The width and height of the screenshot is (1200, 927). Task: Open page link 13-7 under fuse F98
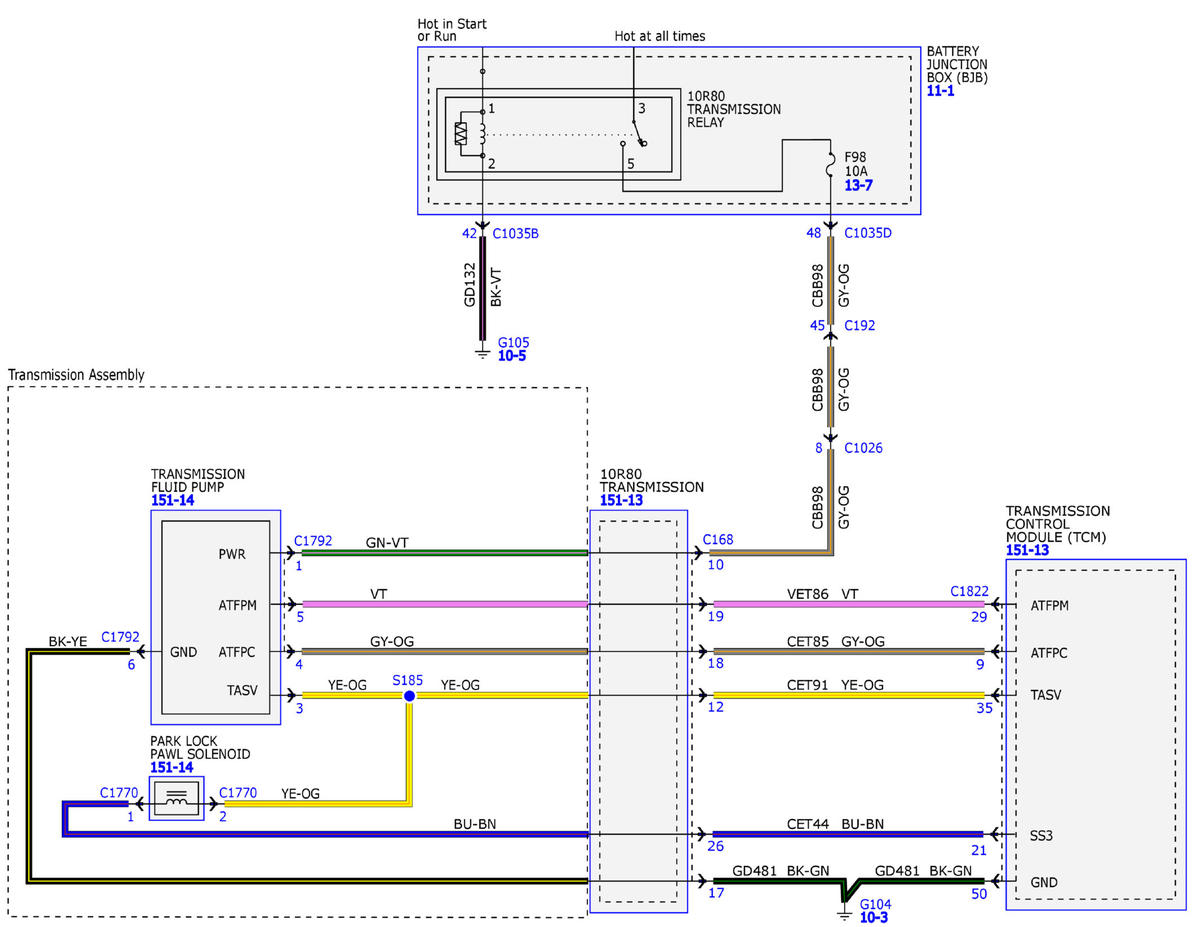click(x=858, y=186)
